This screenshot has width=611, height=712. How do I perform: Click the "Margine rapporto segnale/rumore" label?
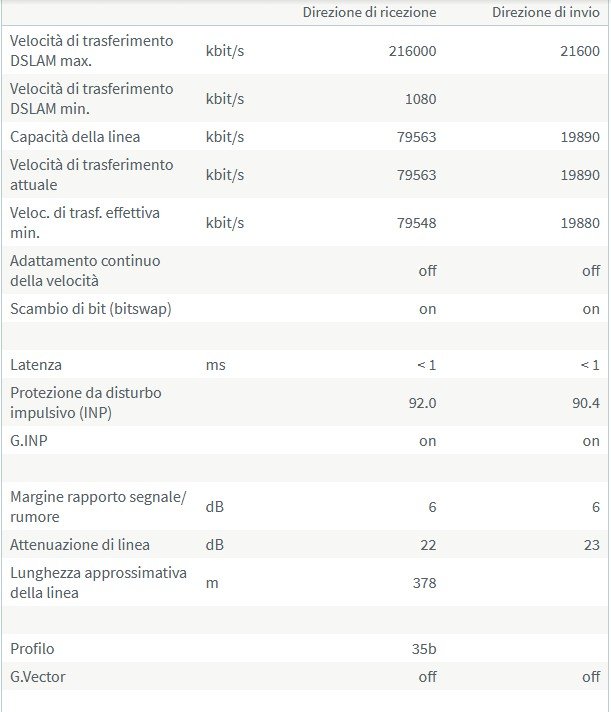click(98, 507)
